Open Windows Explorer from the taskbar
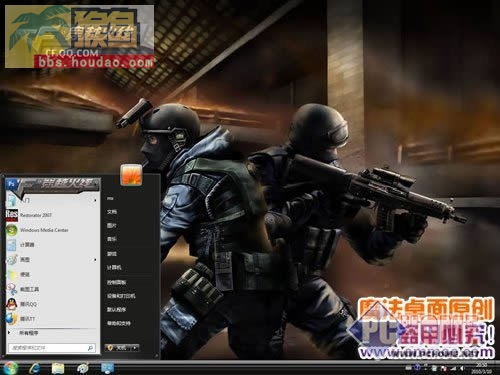 (58, 368)
